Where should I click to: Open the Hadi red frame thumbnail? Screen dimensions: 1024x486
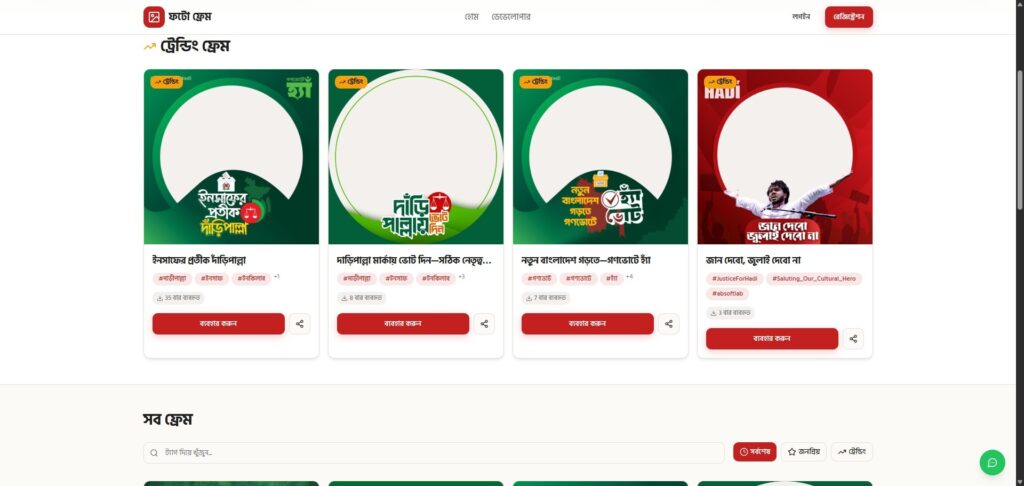785,157
